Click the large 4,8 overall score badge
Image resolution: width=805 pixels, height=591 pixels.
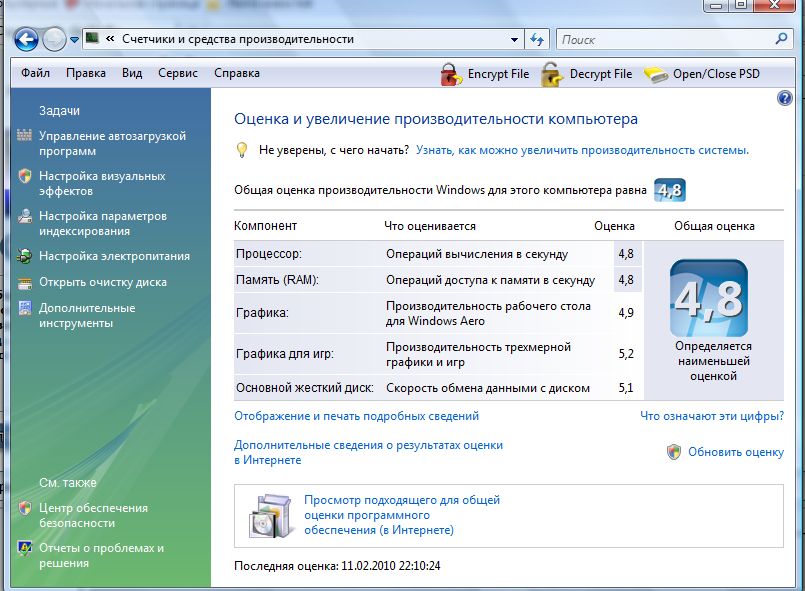708,298
